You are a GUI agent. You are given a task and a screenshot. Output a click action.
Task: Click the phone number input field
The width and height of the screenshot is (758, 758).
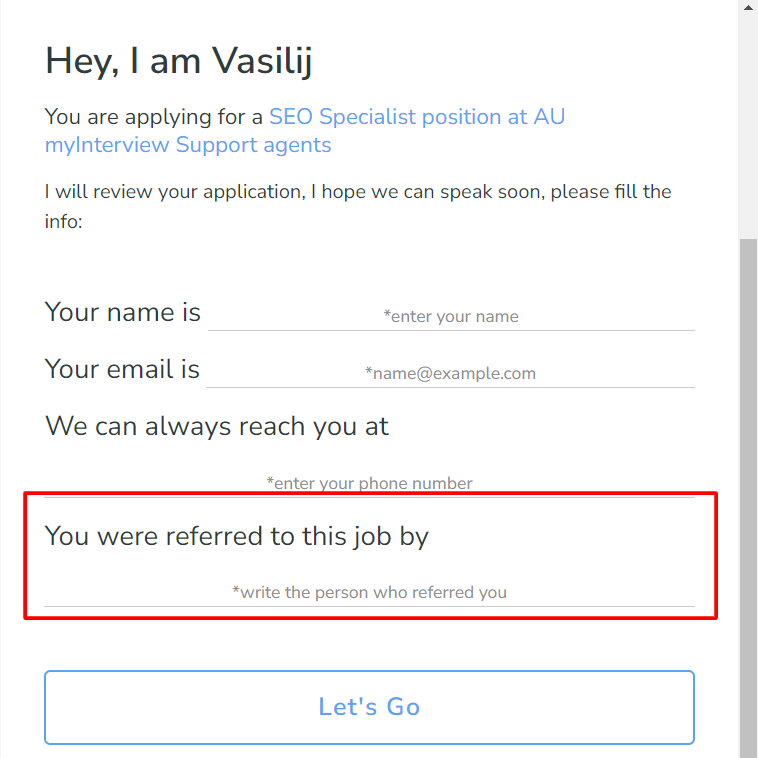pos(369,483)
